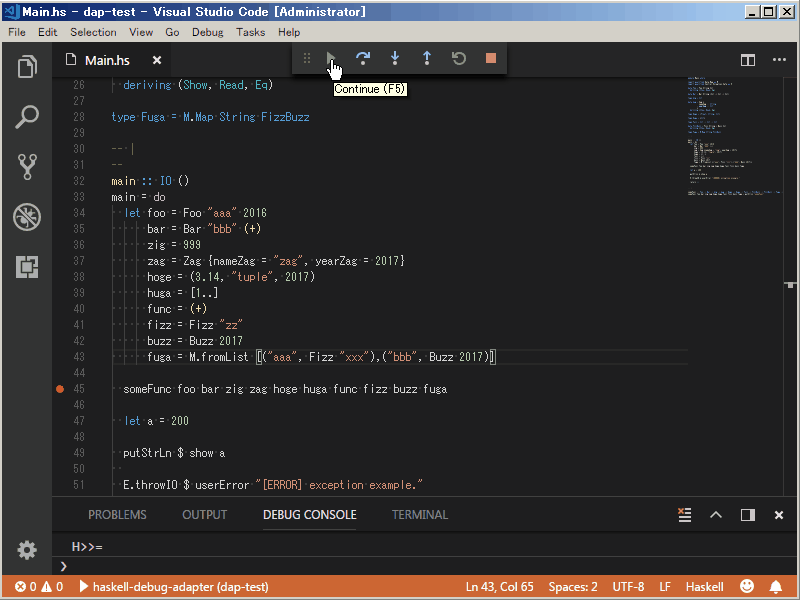
Task: Open notifications bell
Action: point(776,587)
